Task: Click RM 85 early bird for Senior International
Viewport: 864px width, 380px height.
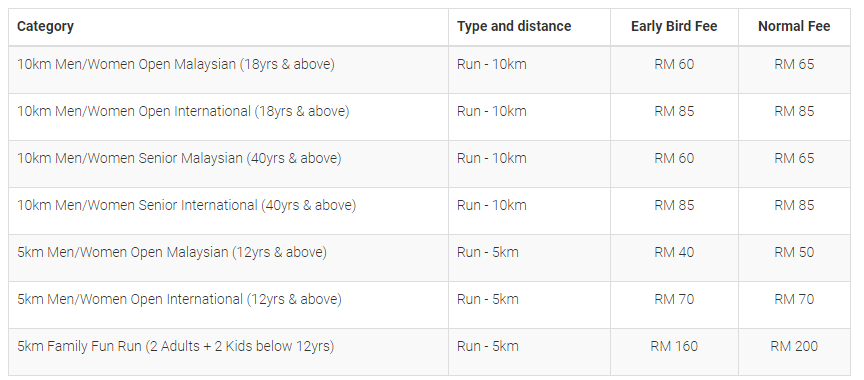Action: [674, 205]
